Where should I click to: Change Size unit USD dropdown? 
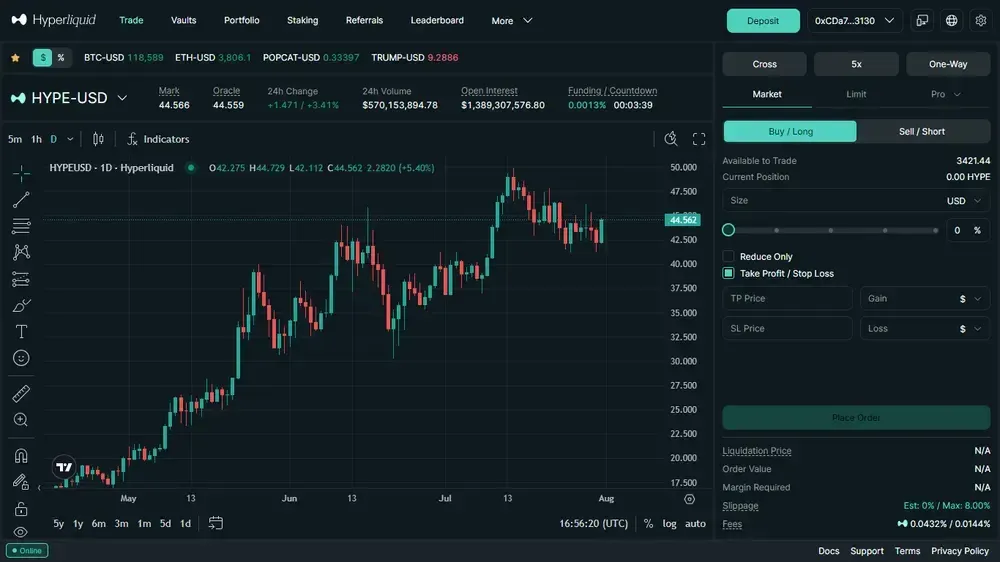[964, 200]
